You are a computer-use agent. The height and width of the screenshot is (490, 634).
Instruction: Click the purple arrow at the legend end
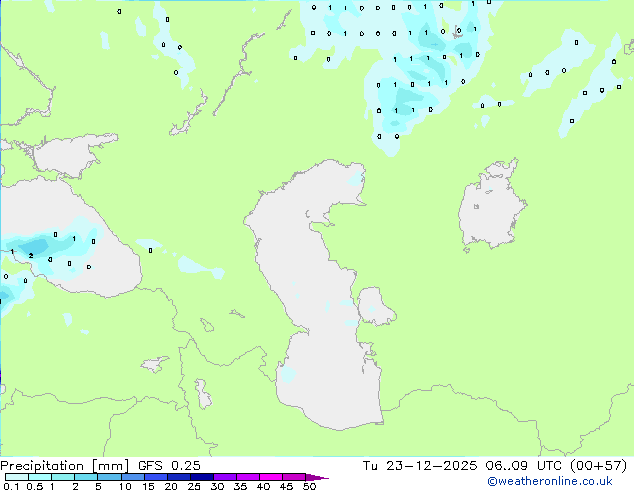click(317, 477)
